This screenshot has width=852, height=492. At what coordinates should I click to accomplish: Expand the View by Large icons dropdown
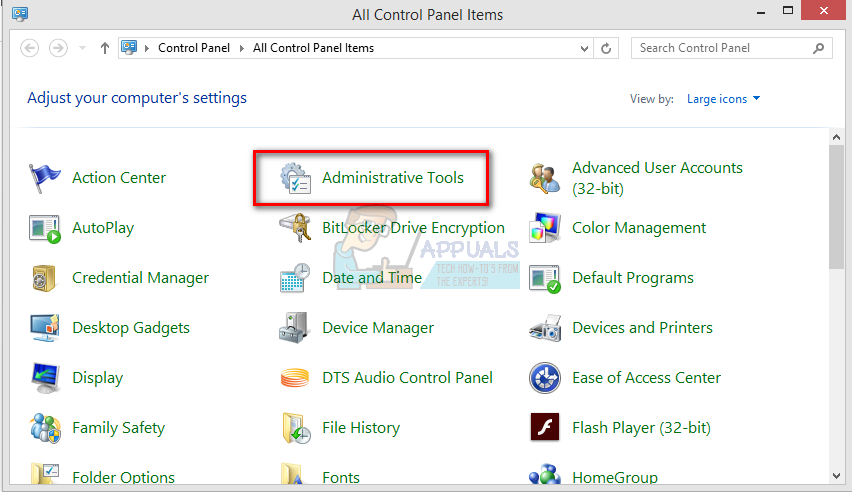point(723,99)
